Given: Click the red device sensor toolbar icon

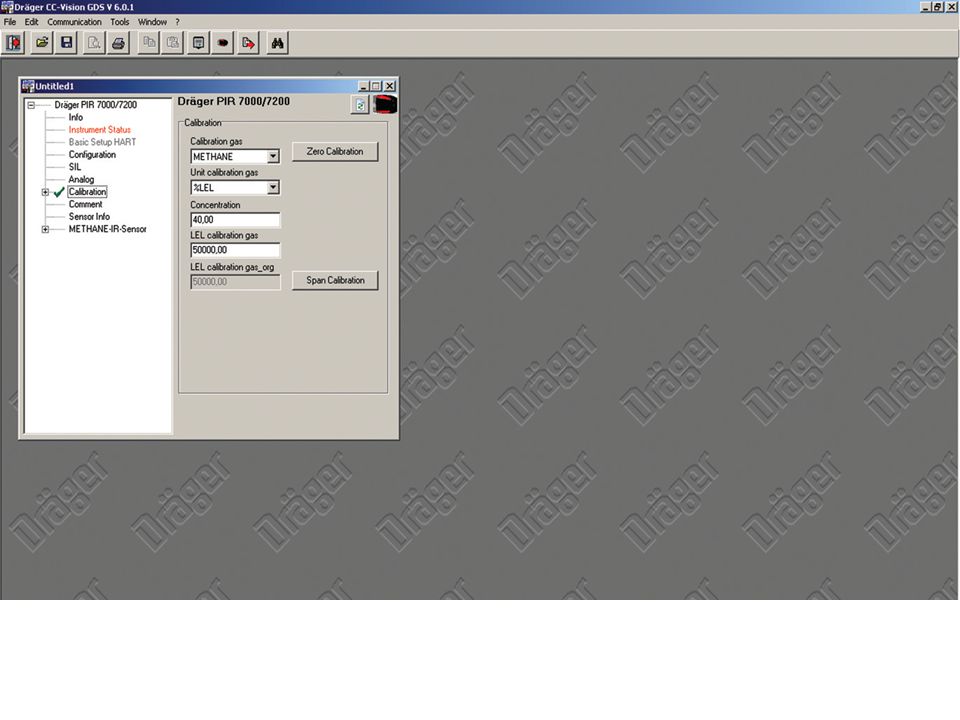Looking at the screenshot, I should (223, 43).
